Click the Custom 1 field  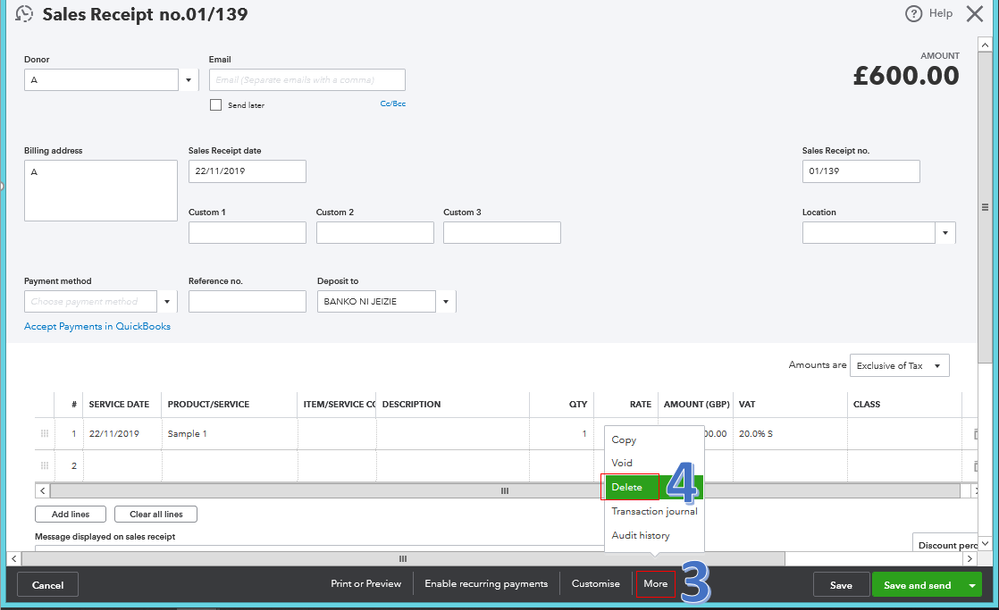[x=247, y=233]
